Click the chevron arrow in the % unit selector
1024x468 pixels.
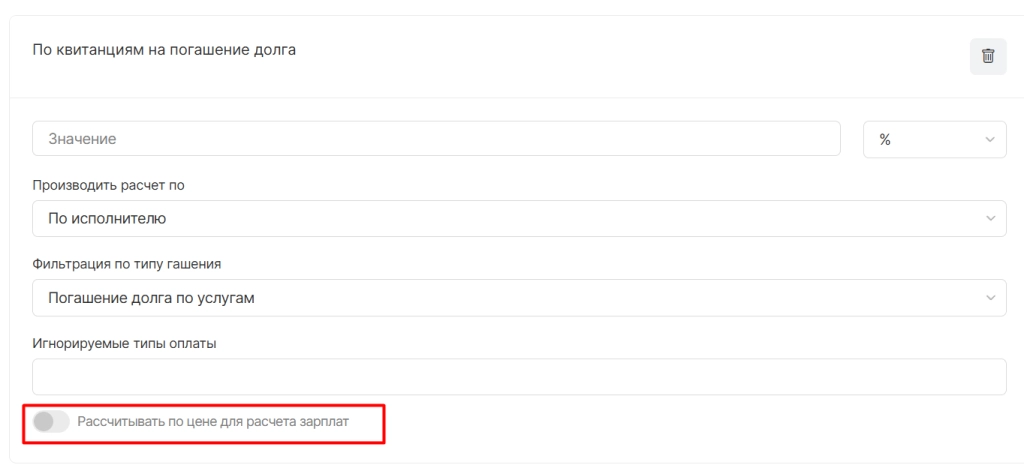coord(990,140)
